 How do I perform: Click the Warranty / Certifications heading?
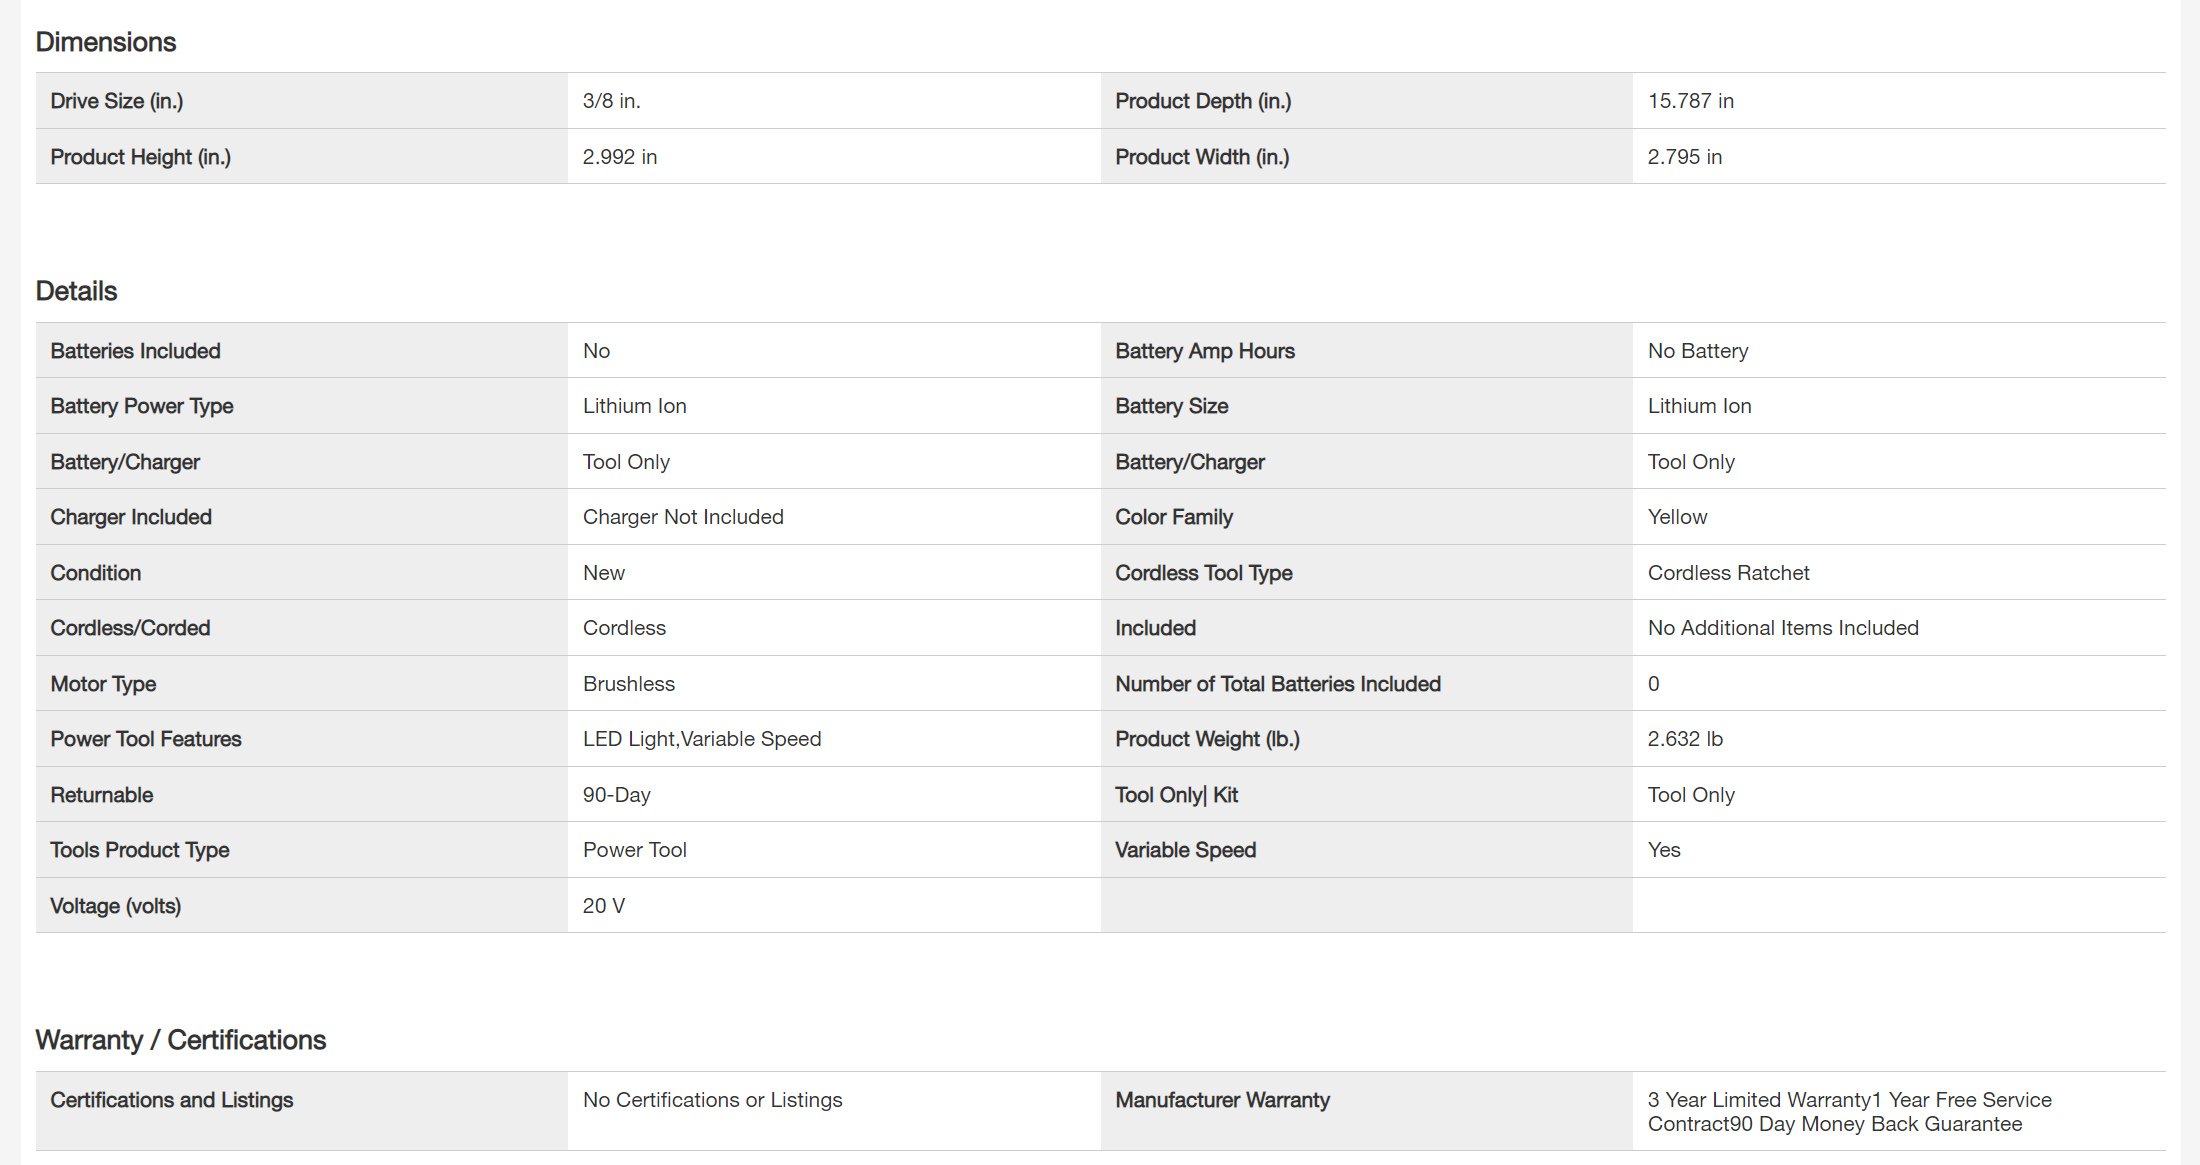point(181,1040)
